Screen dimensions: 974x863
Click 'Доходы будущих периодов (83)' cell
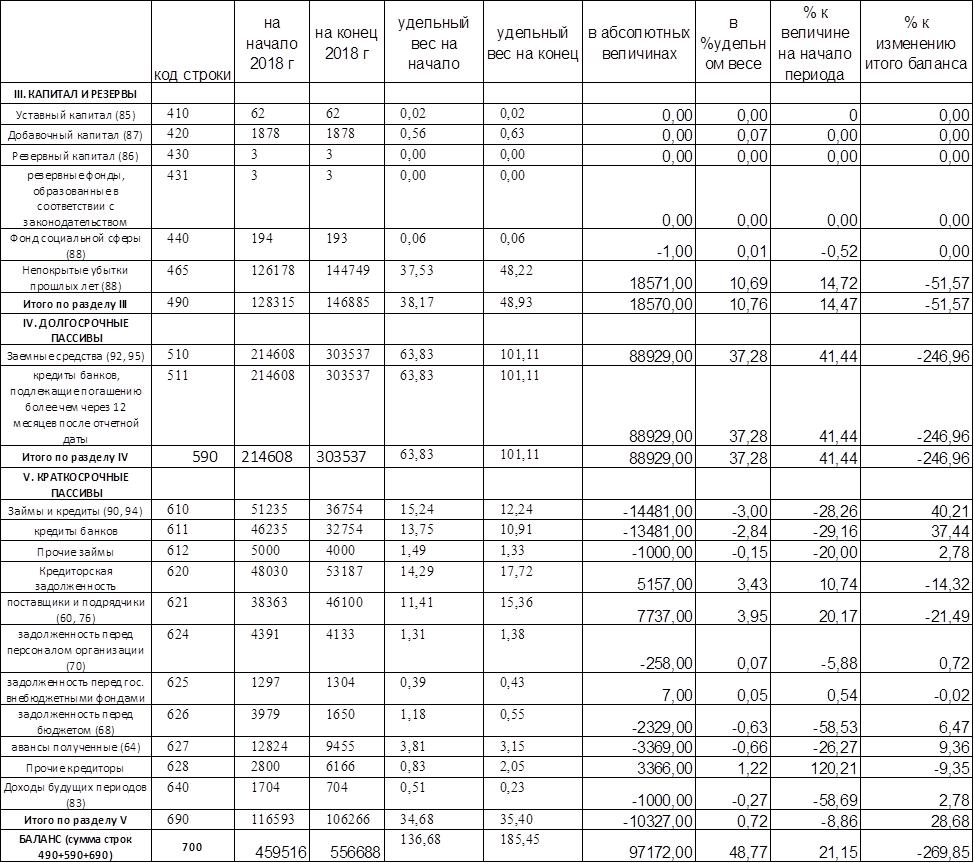coord(76,793)
